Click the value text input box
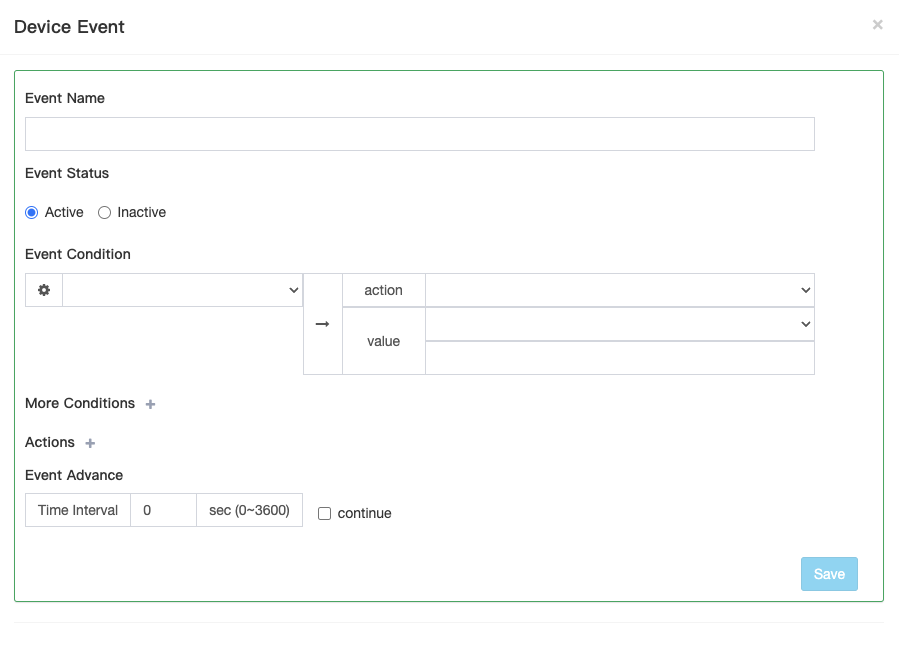Viewport: 899px width, 666px height. (x=619, y=358)
